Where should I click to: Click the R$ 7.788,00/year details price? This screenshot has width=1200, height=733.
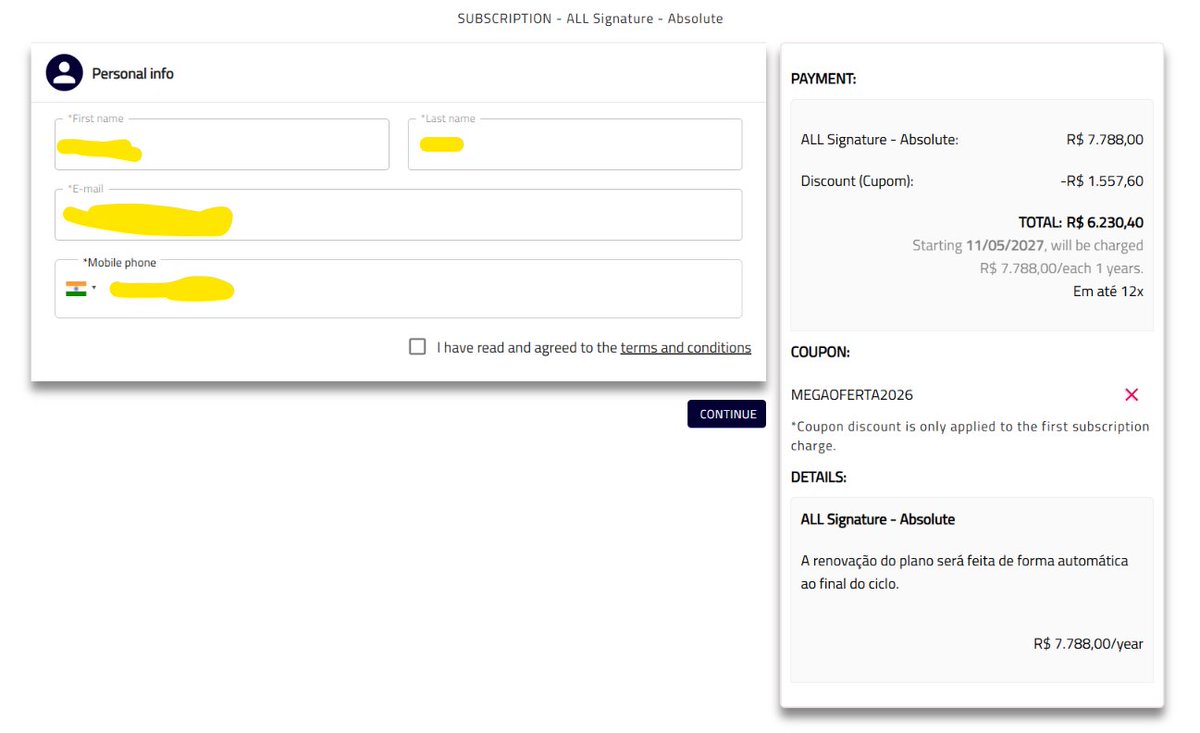1088,644
